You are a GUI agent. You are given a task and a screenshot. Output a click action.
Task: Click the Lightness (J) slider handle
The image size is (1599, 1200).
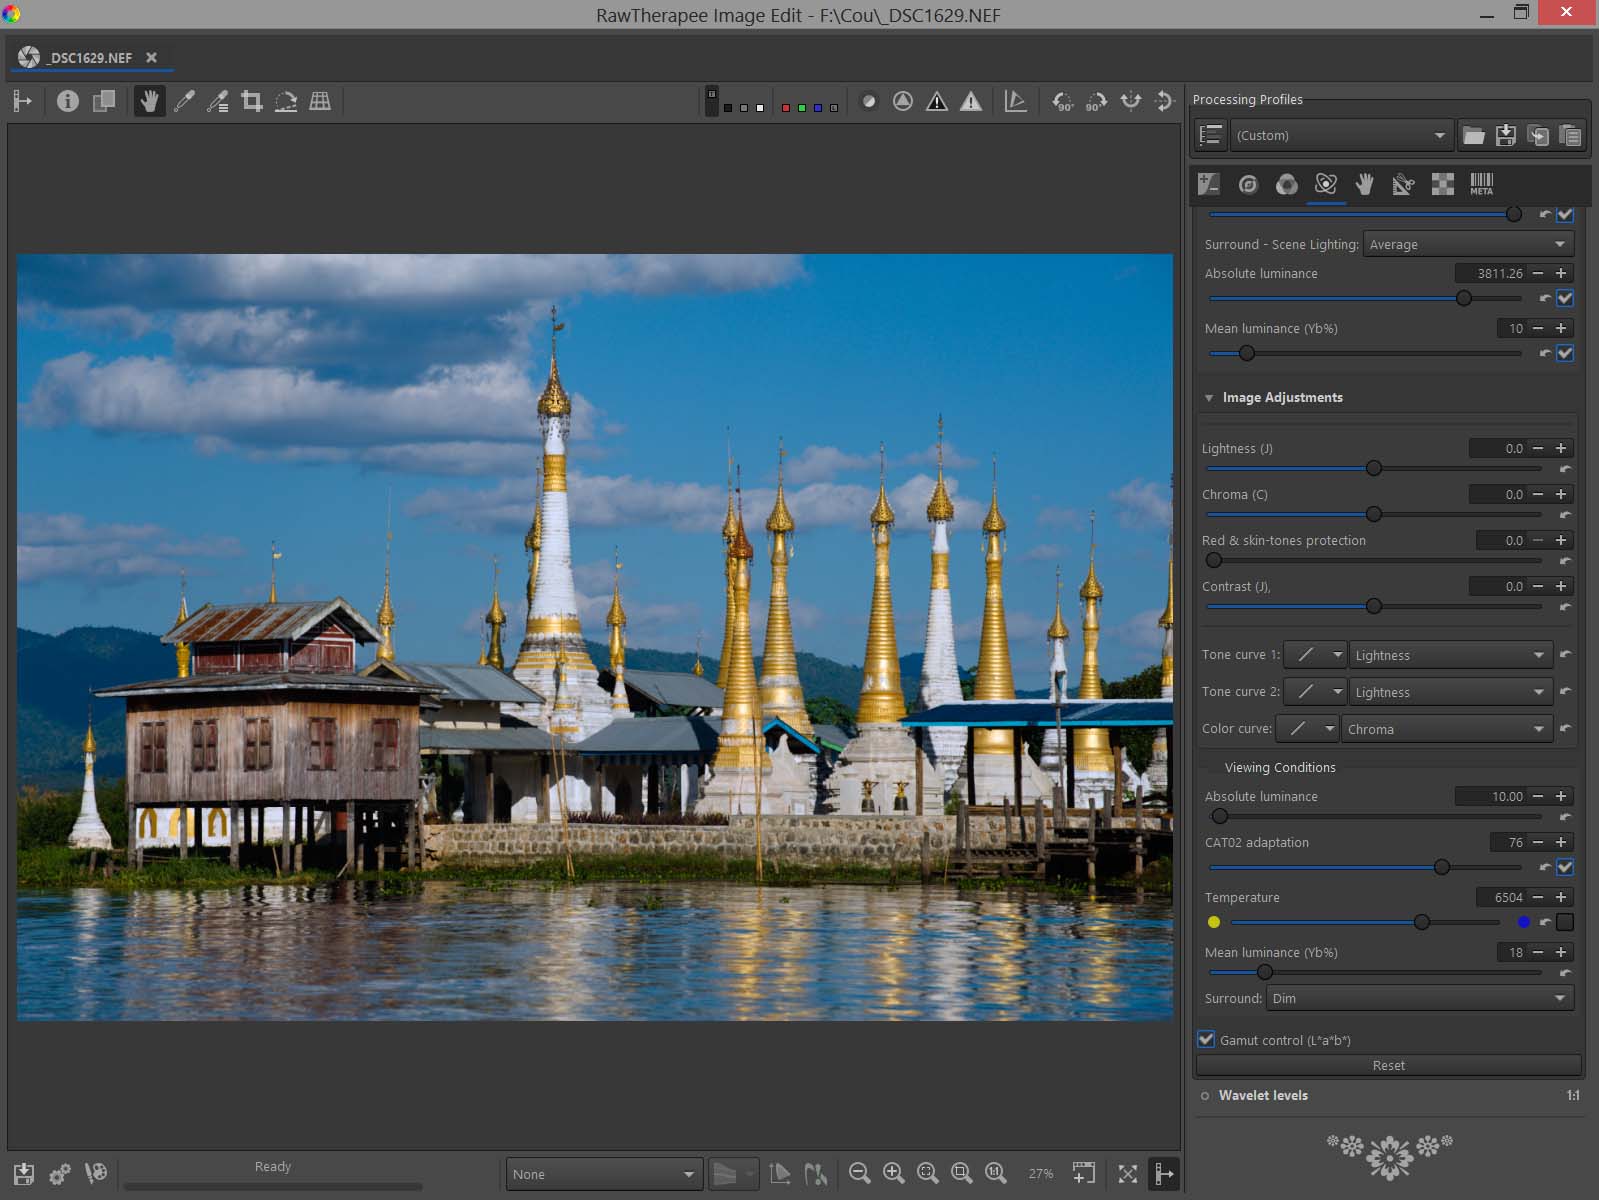(x=1374, y=468)
